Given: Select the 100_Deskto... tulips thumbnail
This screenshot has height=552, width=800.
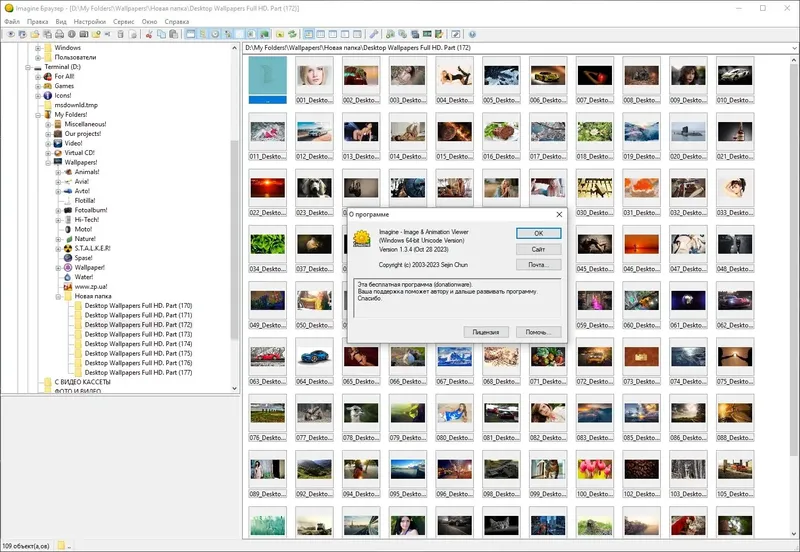Looking at the screenshot, I should point(595,474).
